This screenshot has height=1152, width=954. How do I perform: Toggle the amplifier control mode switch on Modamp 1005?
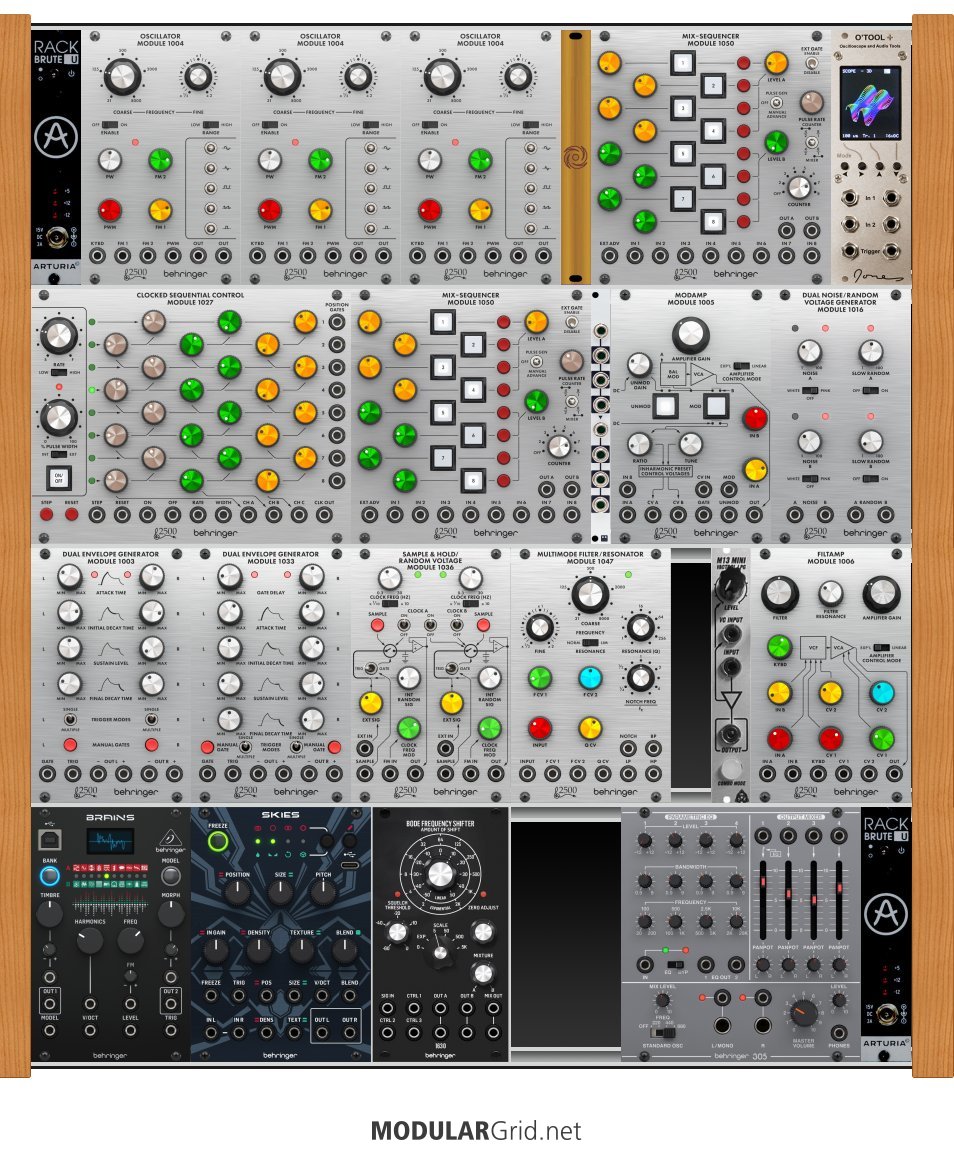point(742,365)
